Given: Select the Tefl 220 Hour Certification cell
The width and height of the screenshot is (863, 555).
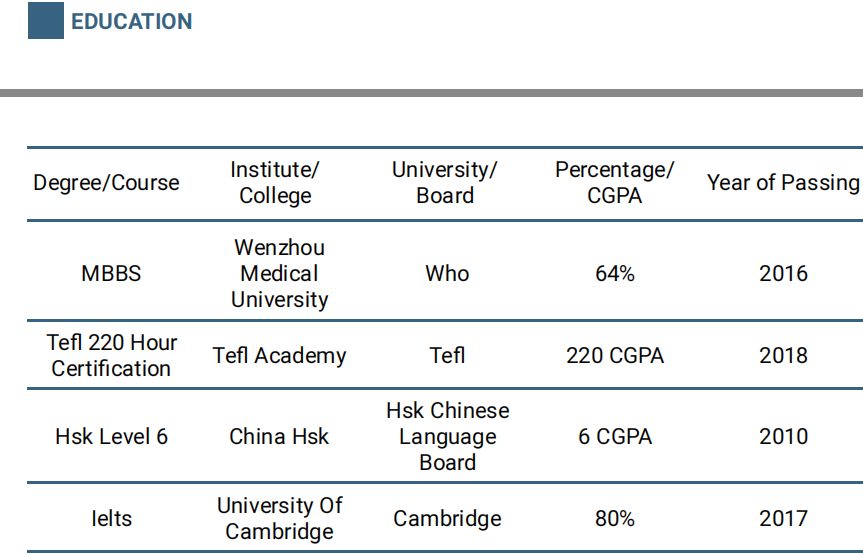Looking at the screenshot, I should [x=112, y=355].
